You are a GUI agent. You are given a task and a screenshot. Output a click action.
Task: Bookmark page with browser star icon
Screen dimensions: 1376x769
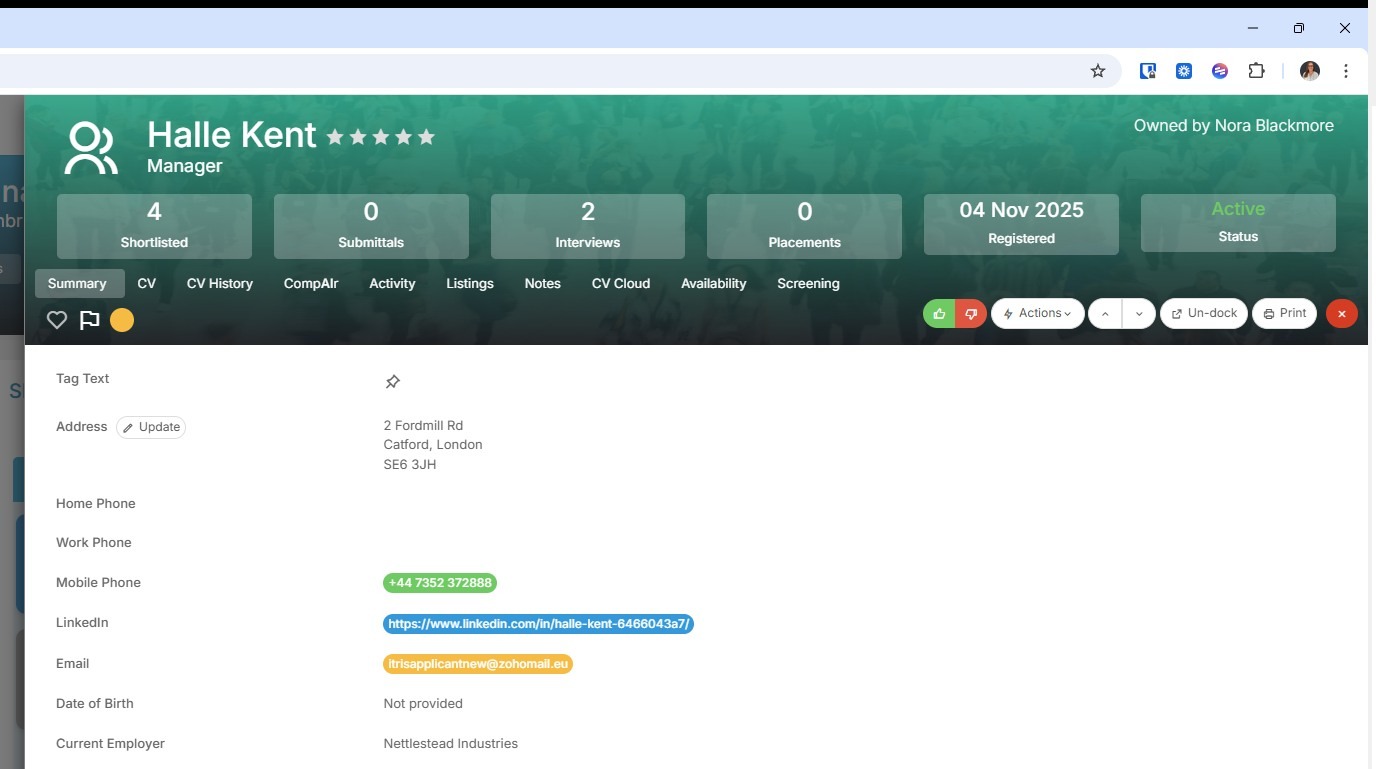pos(1098,71)
